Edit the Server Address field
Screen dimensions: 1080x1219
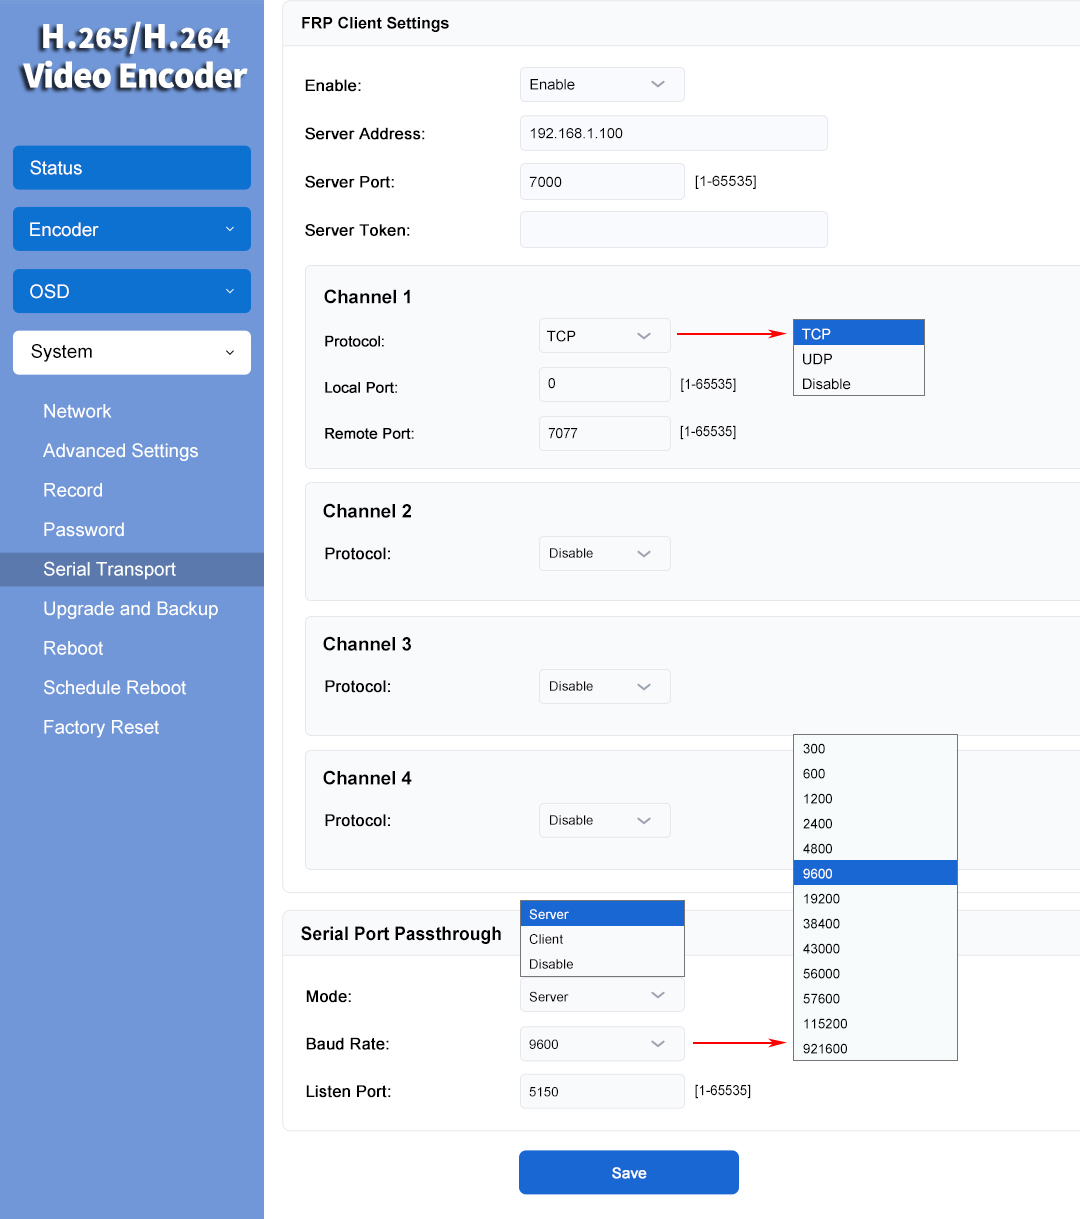pyautogui.click(x=674, y=133)
